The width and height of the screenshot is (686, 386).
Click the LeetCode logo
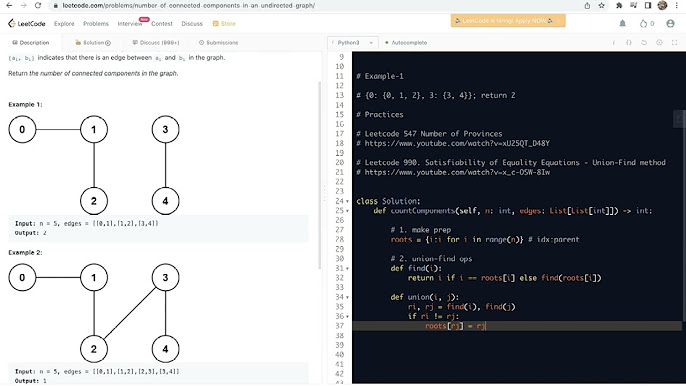[x=27, y=24]
